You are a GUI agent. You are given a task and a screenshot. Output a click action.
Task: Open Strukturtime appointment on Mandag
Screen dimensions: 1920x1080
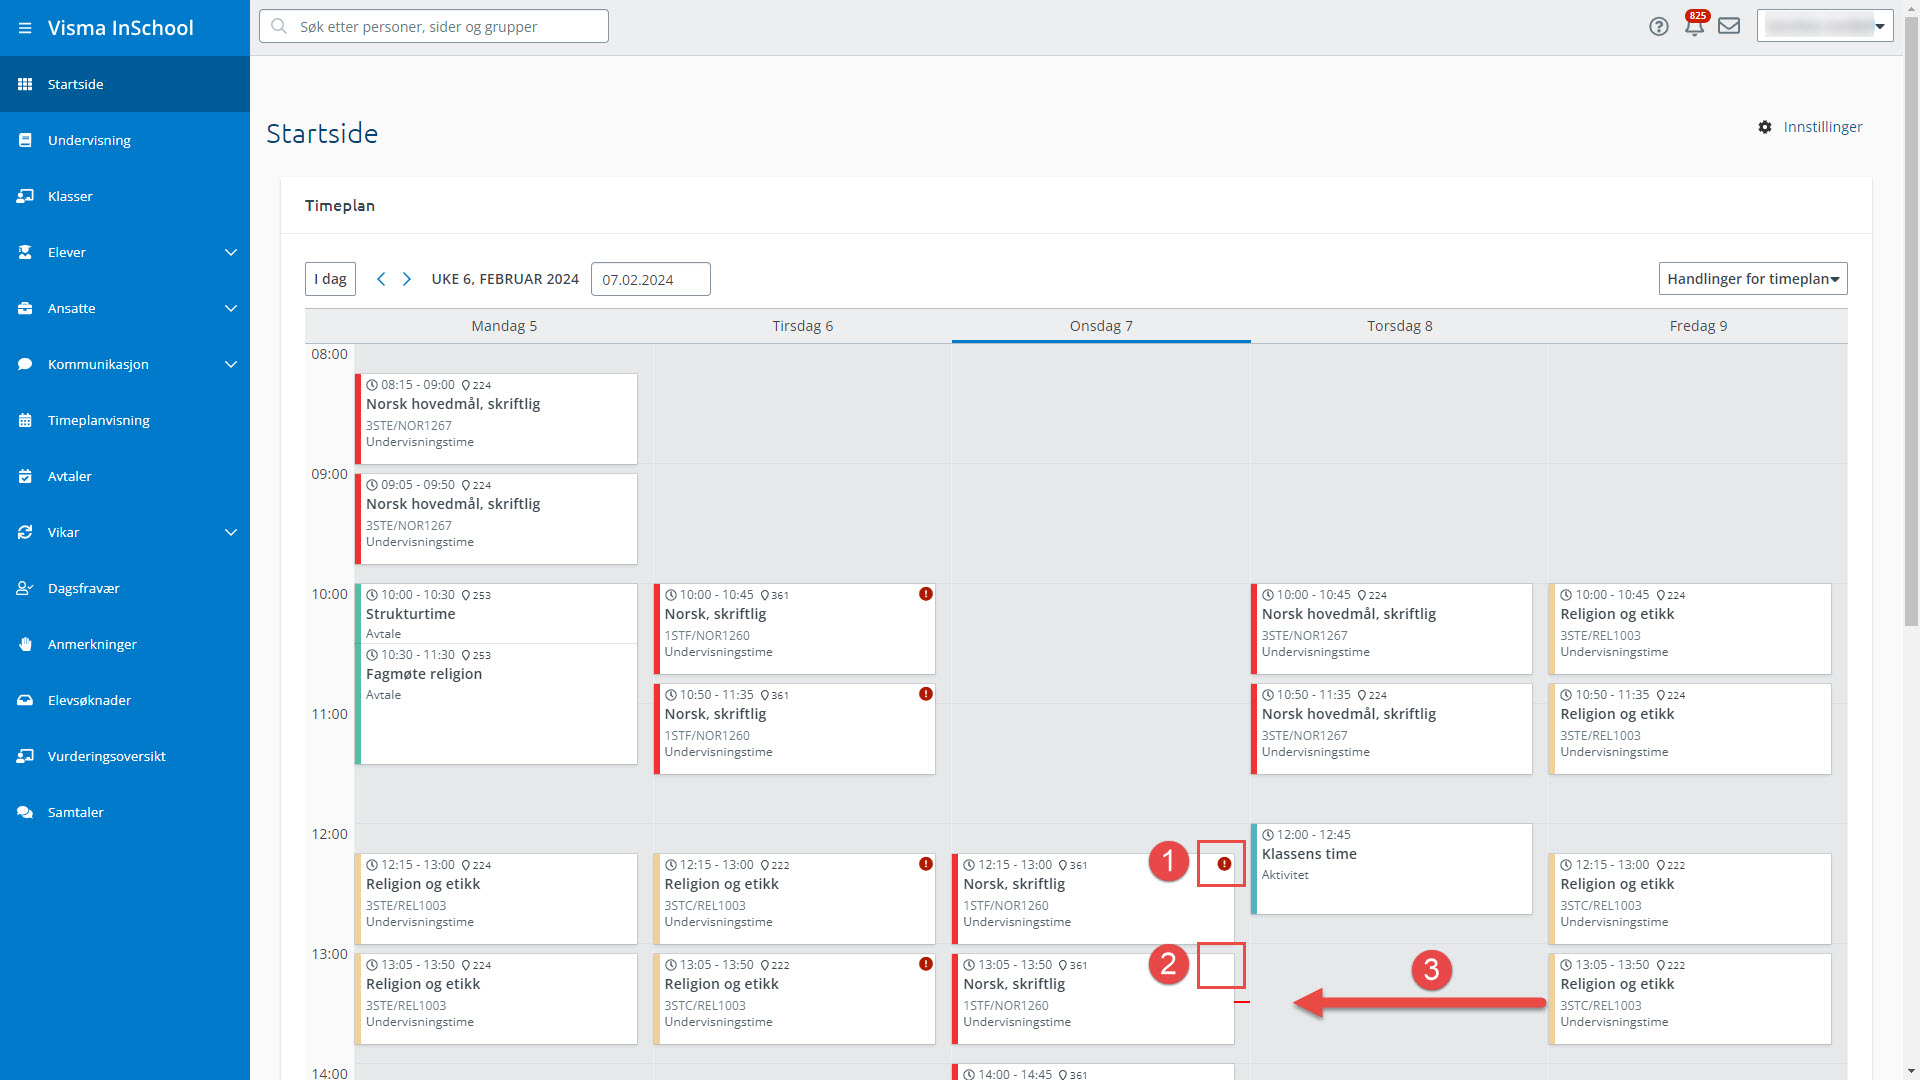pyautogui.click(x=496, y=613)
